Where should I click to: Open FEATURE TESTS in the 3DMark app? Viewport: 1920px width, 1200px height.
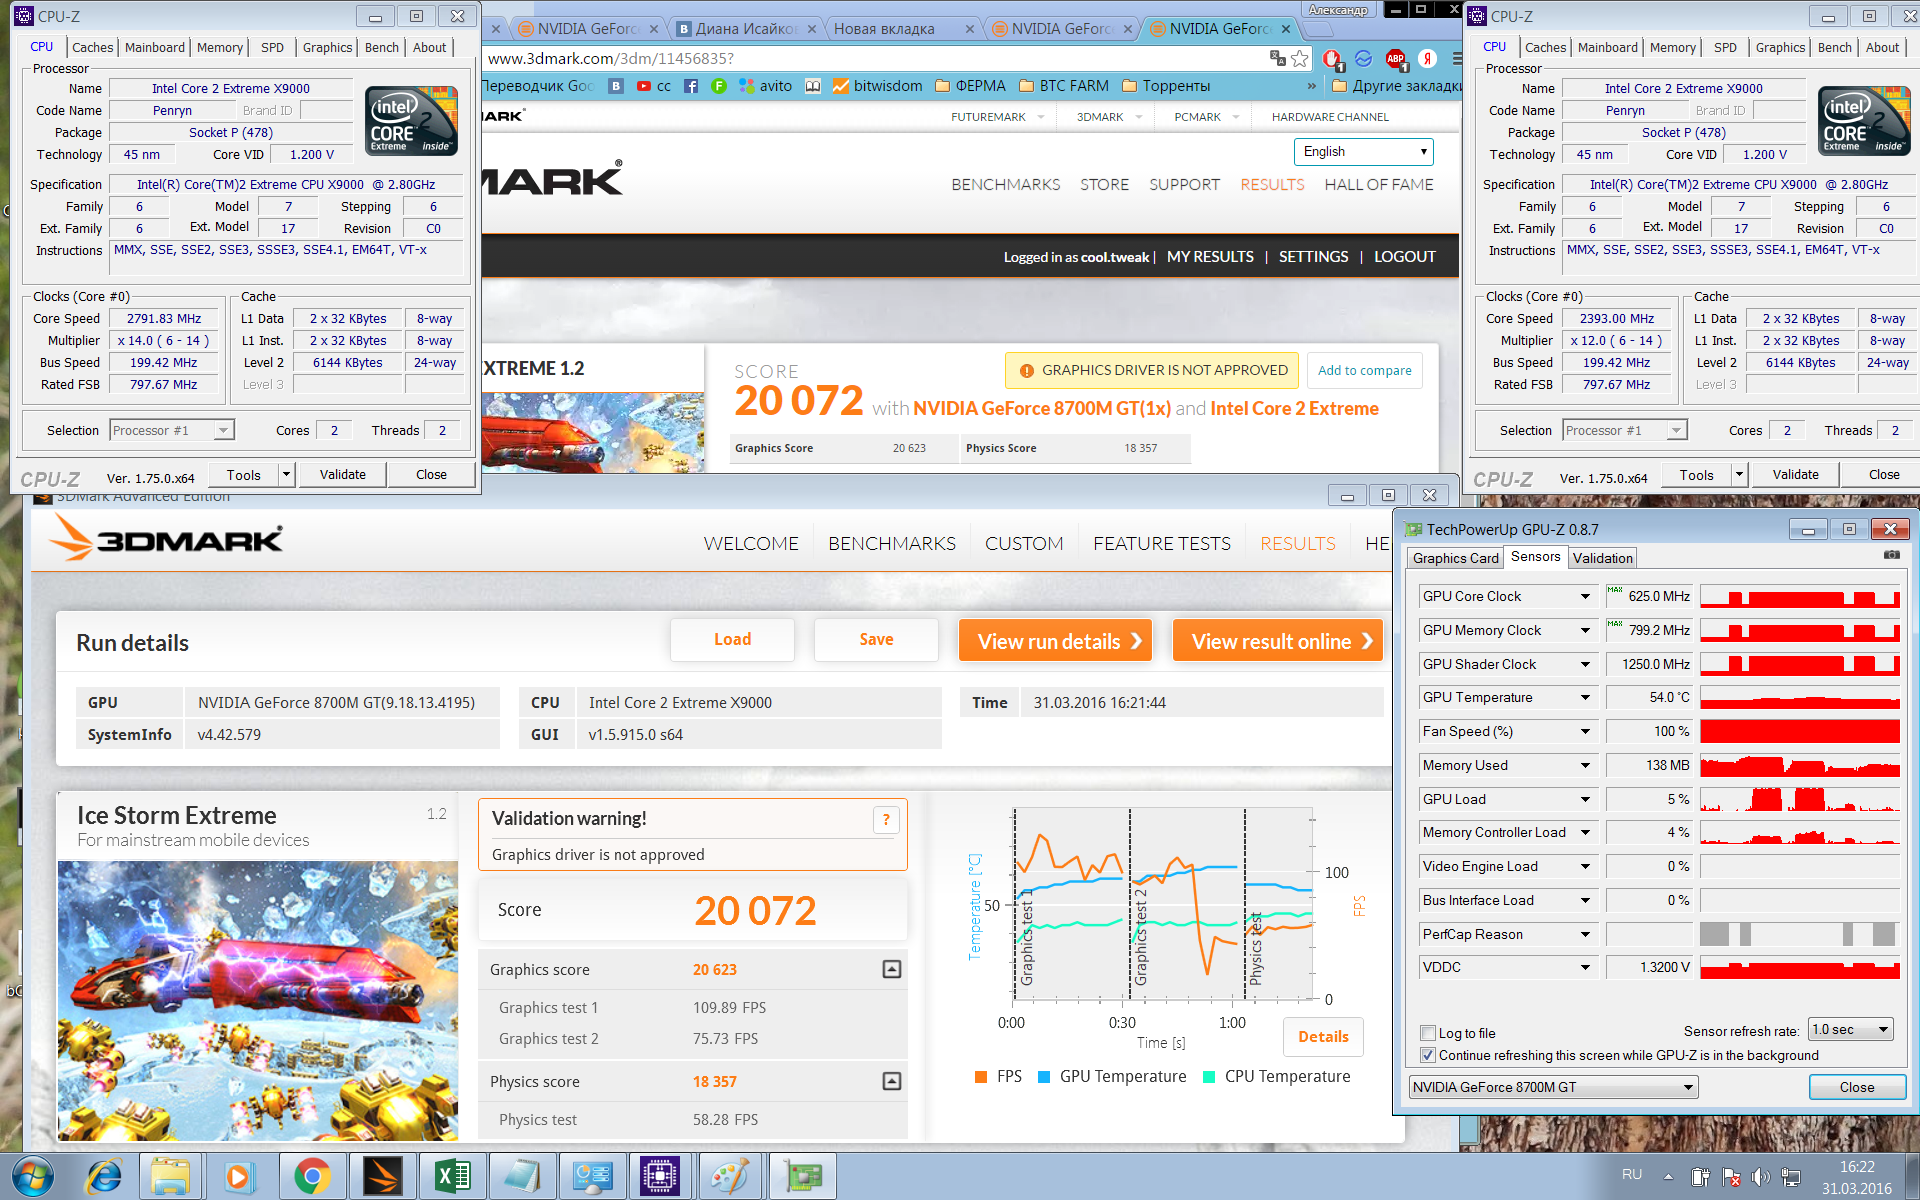(1162, 543)
